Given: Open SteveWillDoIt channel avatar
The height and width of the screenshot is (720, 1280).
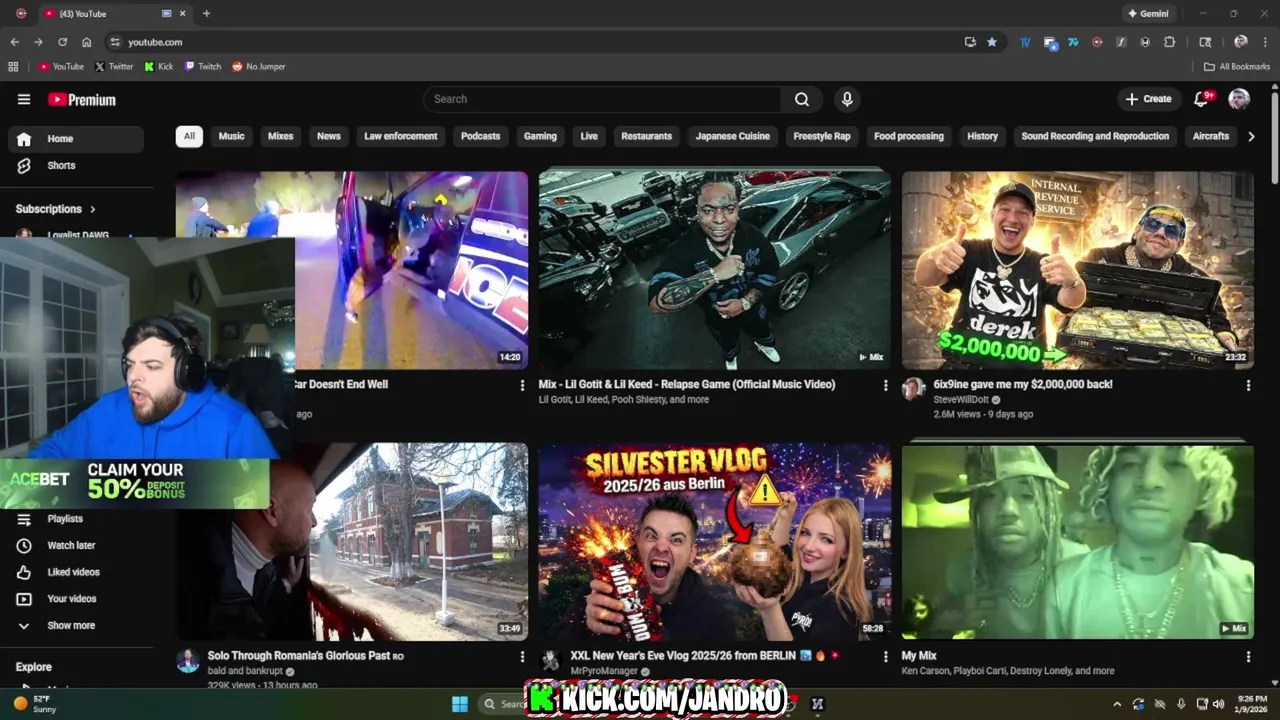Looking at the screenshot, I should 913,389.
